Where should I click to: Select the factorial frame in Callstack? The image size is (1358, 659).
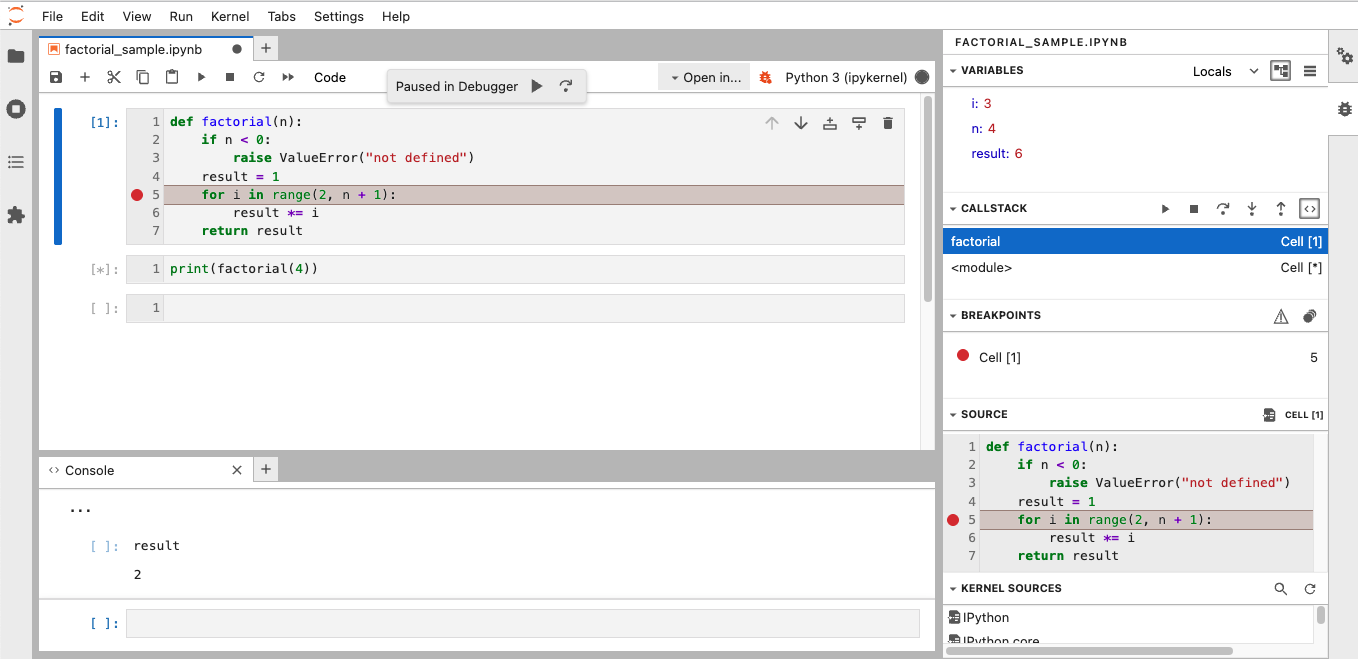pos(1136,241)
